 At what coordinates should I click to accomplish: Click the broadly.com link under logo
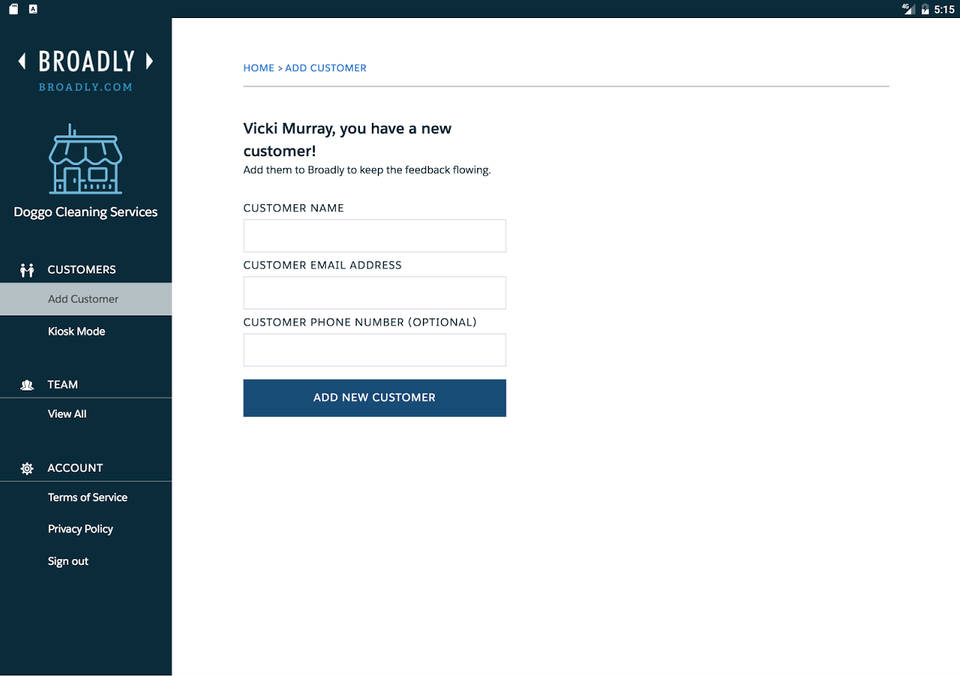click(x=86, y=87)
